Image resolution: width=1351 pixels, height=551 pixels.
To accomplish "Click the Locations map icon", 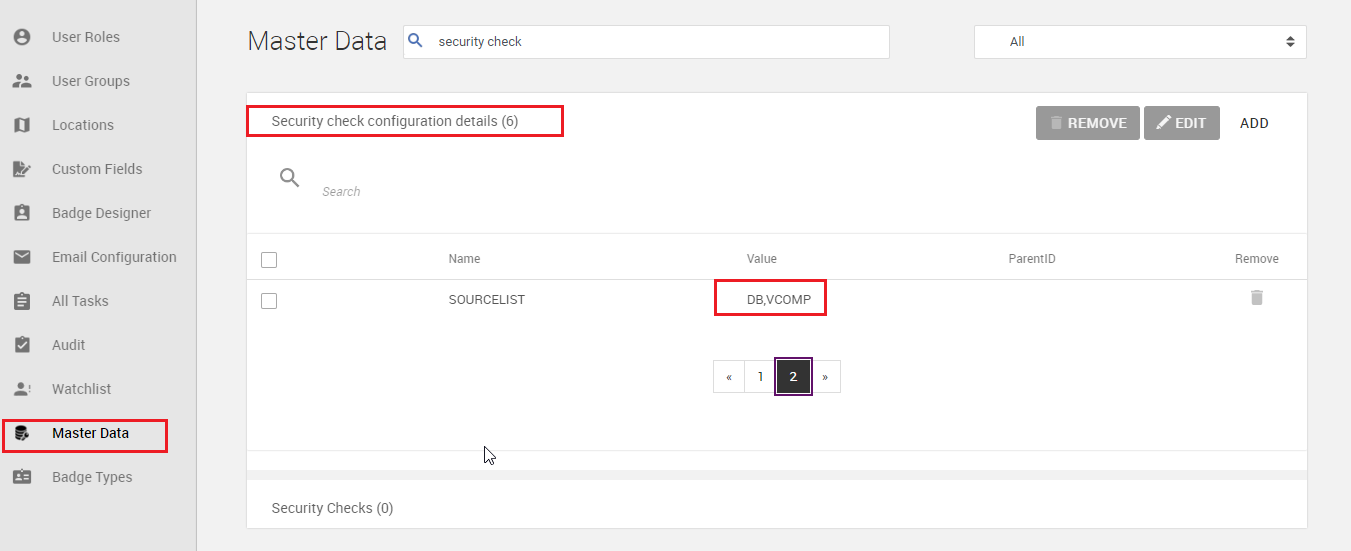I will tap(22, 125).
